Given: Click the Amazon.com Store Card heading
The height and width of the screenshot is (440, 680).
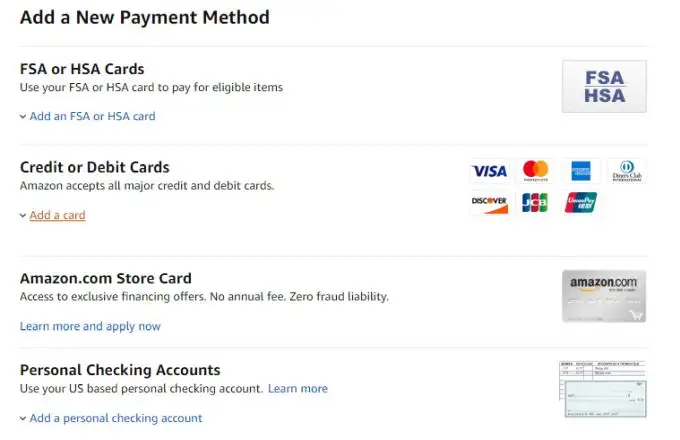Looking at the screenshot, I should [x=106, y=278].
